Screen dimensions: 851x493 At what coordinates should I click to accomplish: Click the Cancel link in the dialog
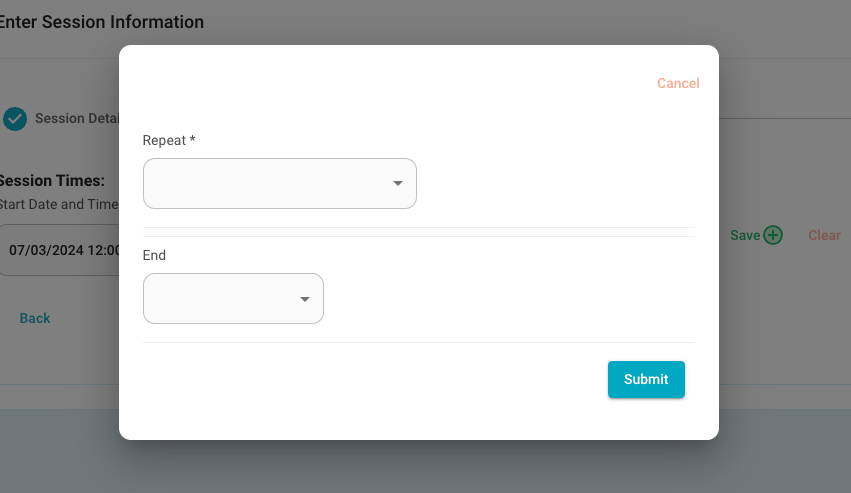[678, 83]
